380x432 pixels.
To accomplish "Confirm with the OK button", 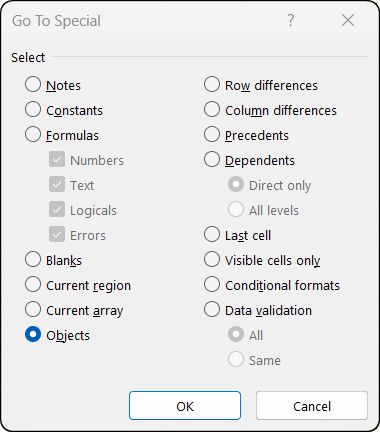I will [185, 406].
